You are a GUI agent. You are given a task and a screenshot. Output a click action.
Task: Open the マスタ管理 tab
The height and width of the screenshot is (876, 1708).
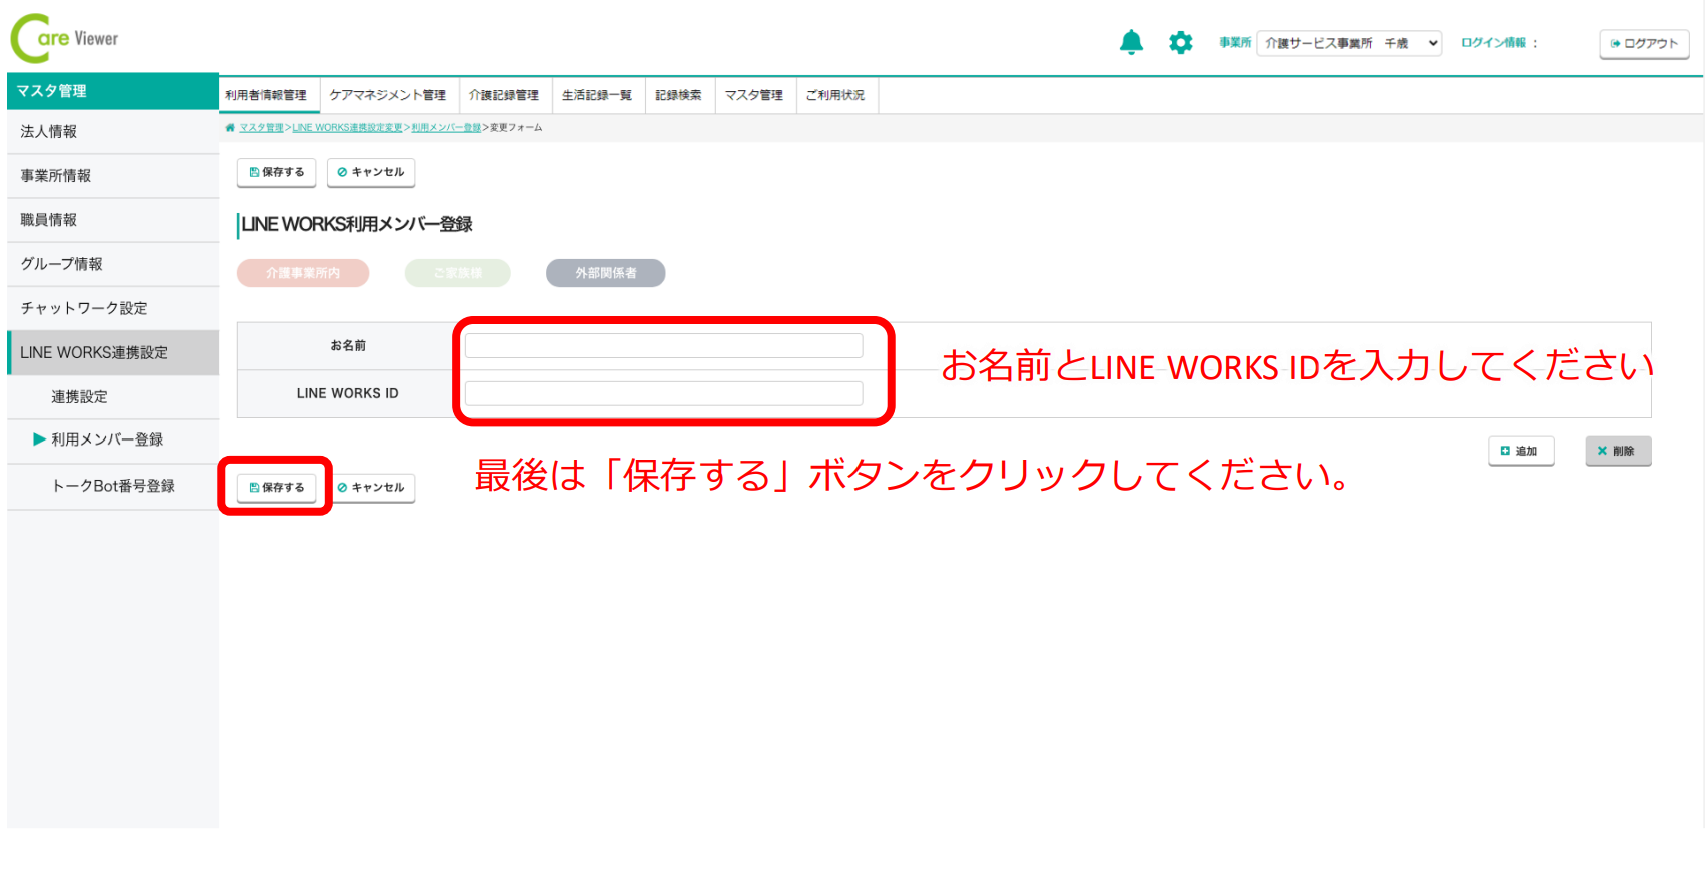point(754,95)
